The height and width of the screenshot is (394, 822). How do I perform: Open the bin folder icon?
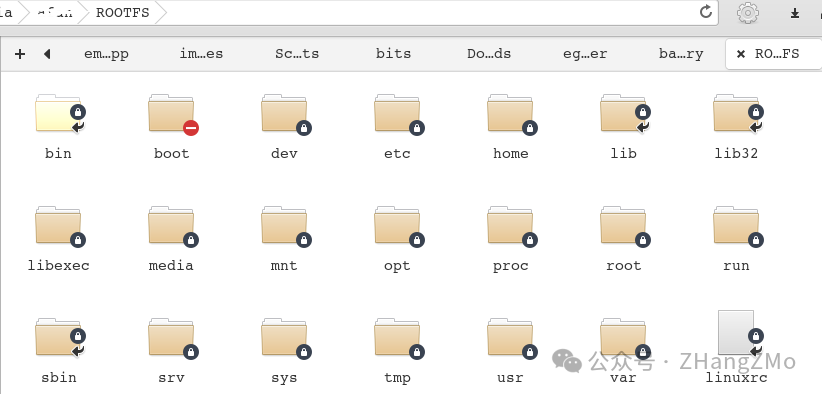coord(58,113)
